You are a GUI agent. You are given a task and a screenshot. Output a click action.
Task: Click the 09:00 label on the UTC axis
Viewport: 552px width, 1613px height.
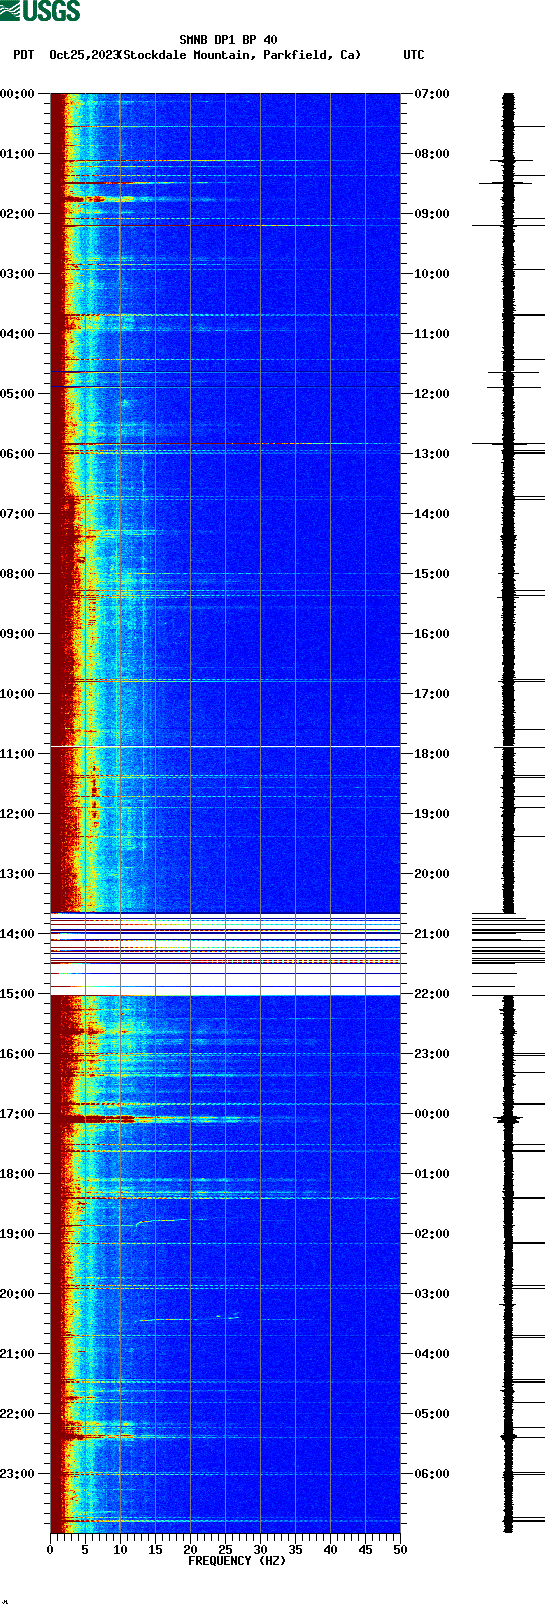point(432,214)
